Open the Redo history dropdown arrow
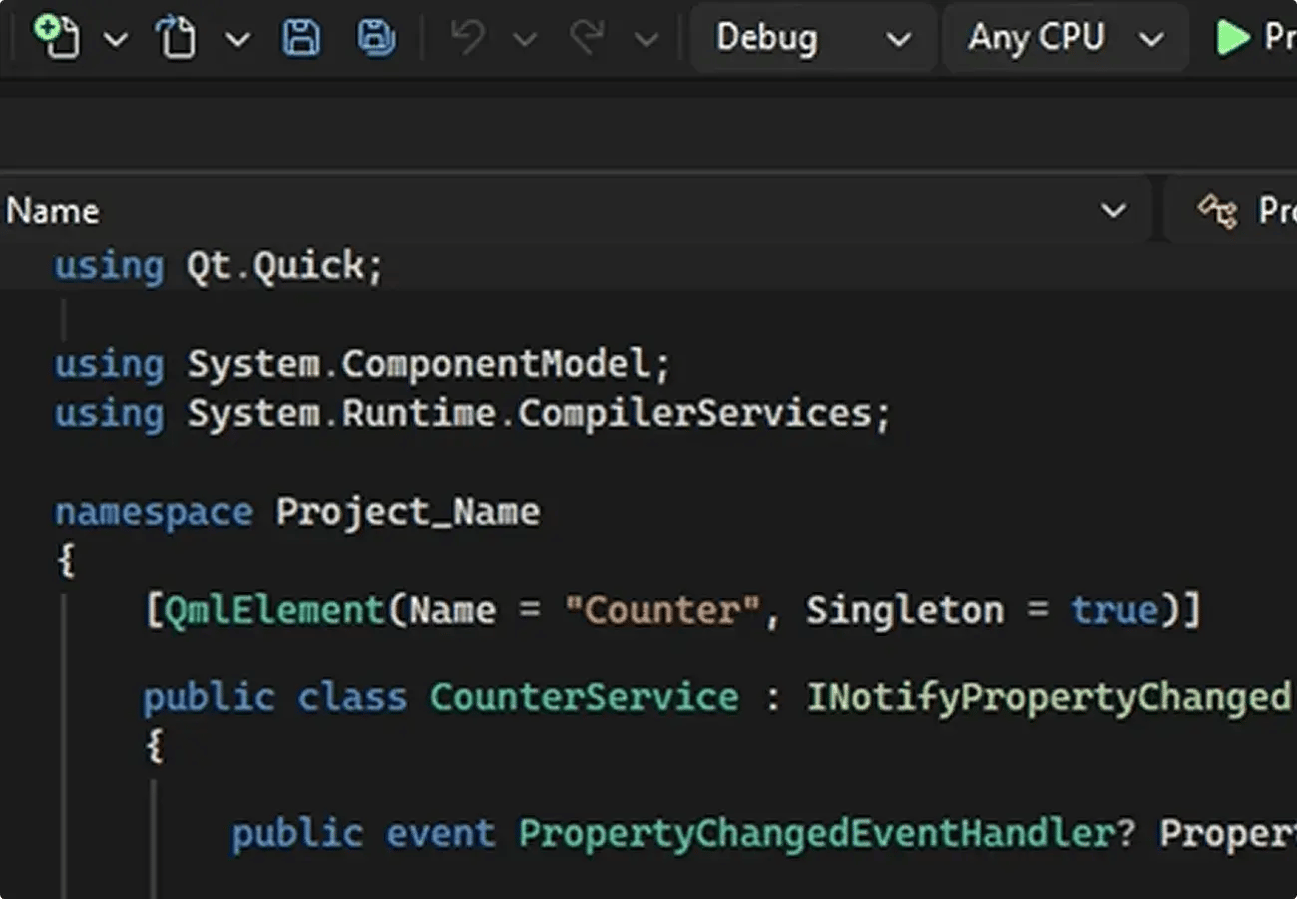1297x899 pixels. (x=647, y=40)
